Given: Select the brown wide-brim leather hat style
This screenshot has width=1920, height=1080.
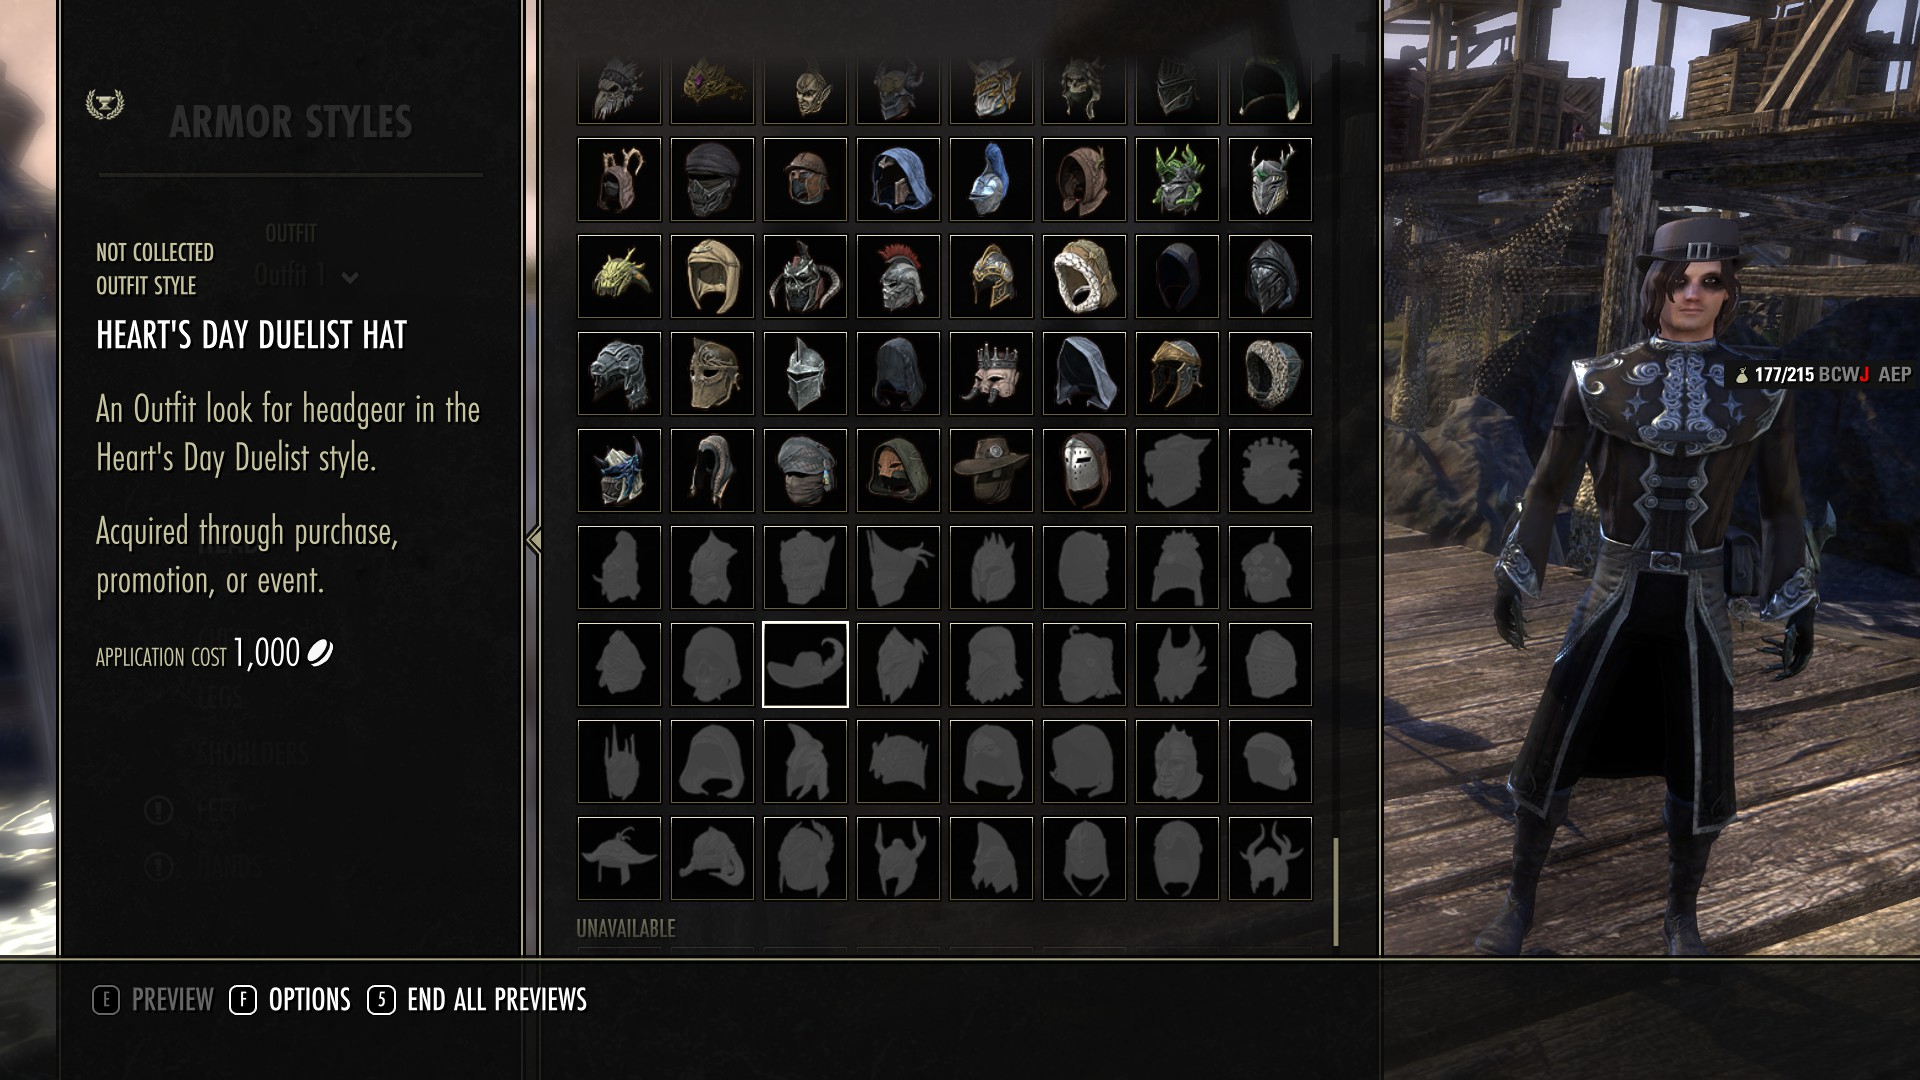Looking at the screenshot, I should [991, 471].
